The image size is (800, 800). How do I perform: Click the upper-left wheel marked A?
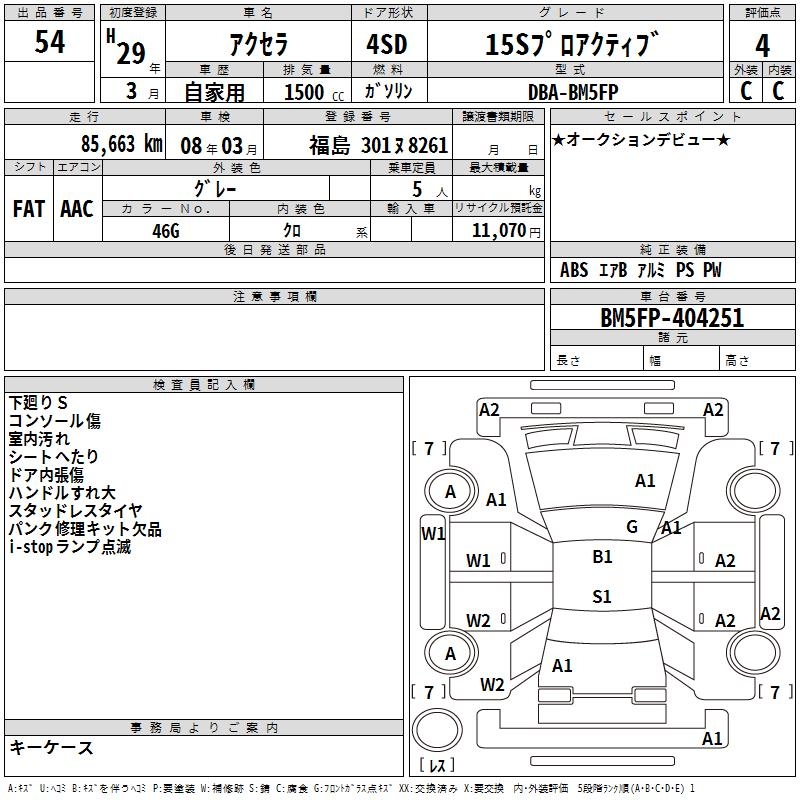[x=450, y=491]
